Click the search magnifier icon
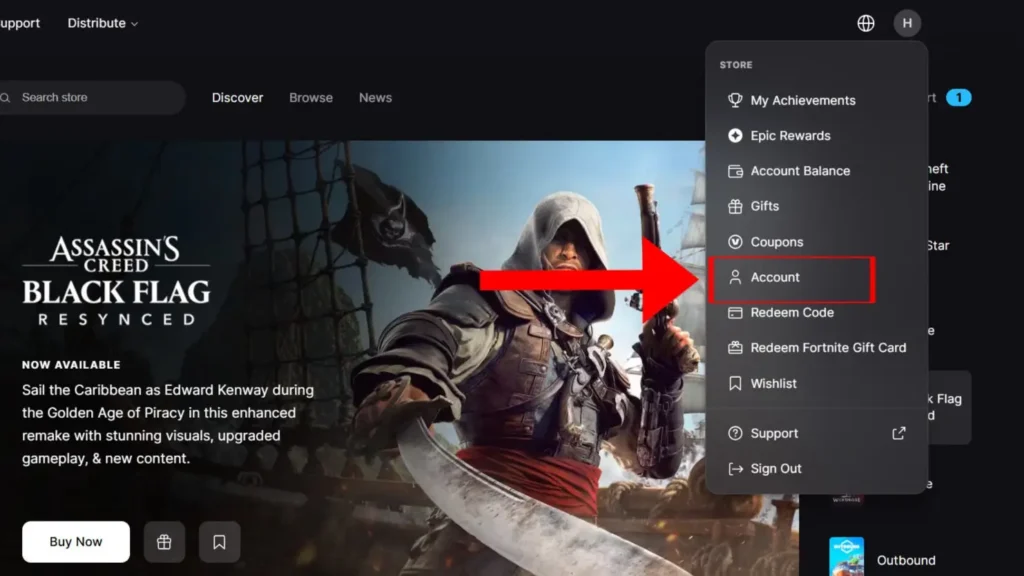 point(6,98)
